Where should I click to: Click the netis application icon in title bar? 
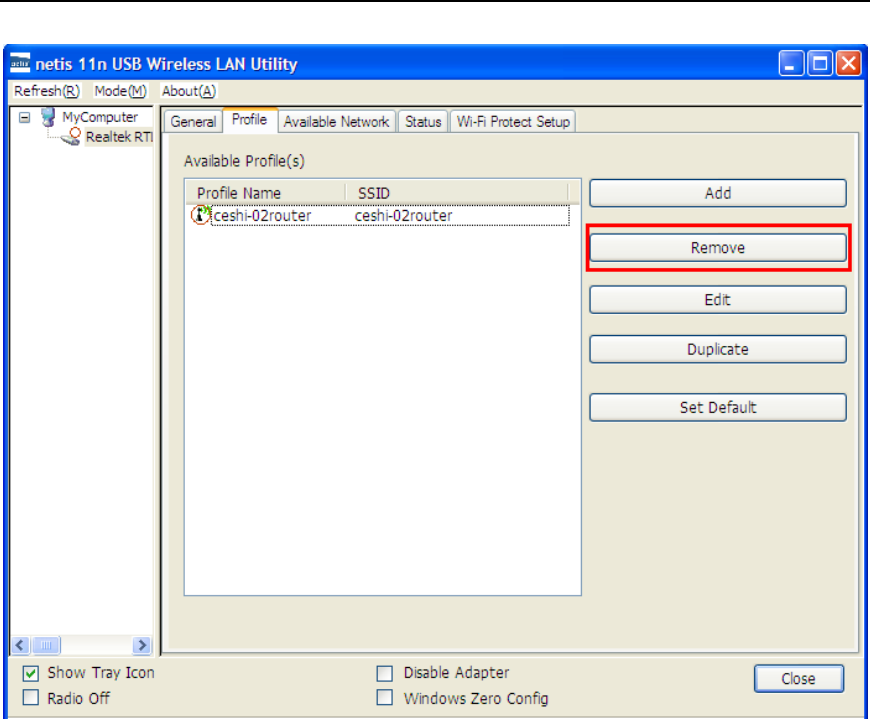pyautogui.click(x=20, y=63)
